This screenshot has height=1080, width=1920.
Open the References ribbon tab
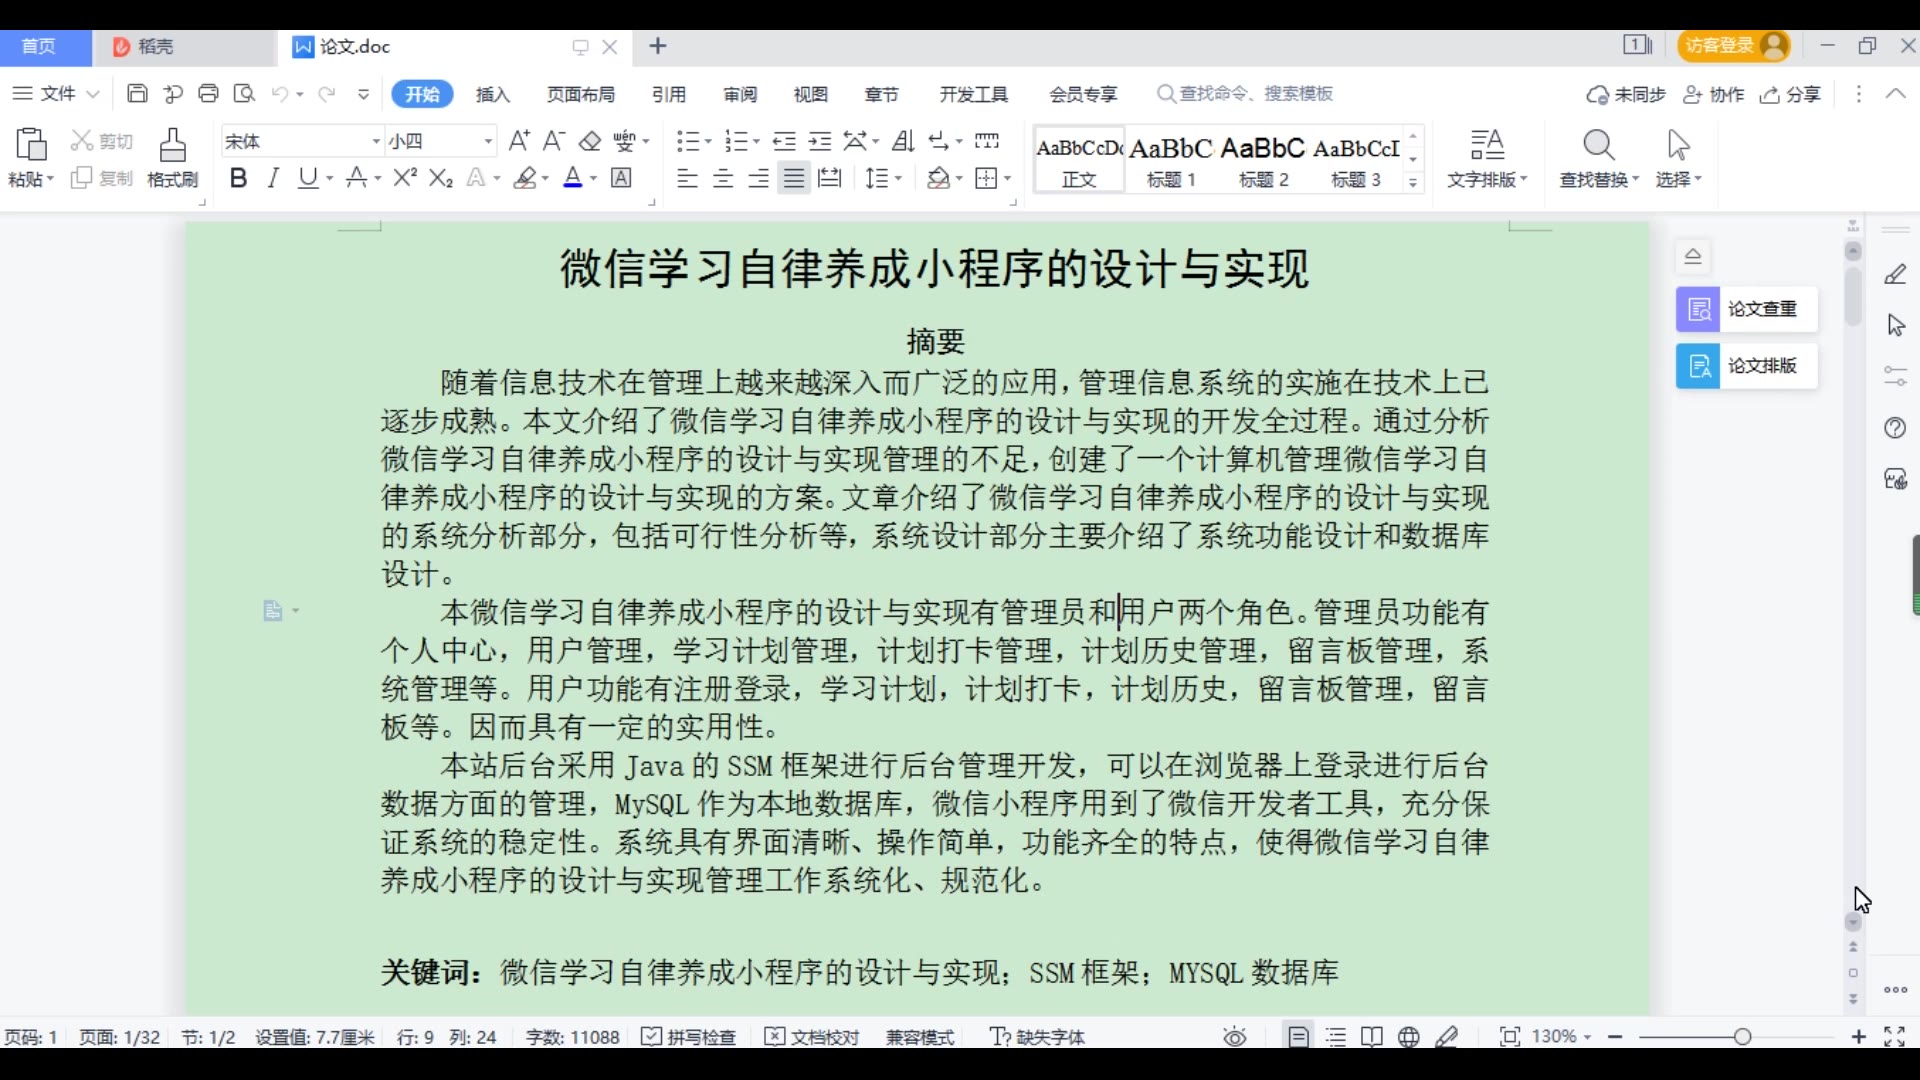coord(669,94)
